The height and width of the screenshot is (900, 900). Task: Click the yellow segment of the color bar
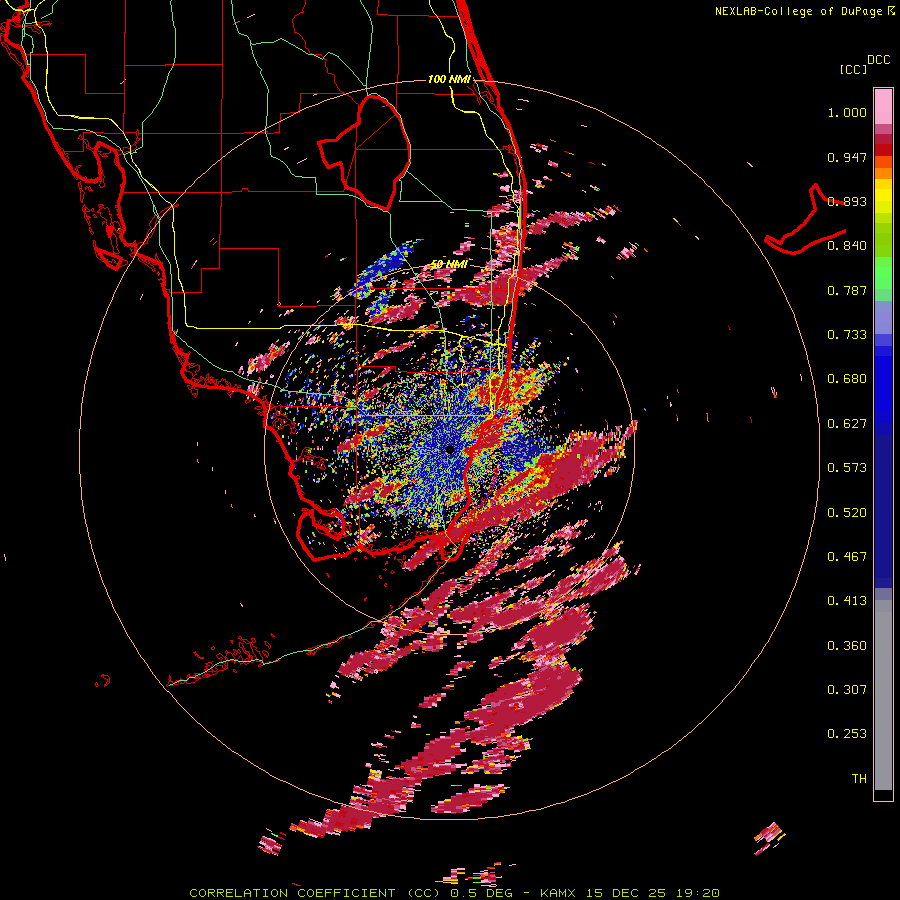tap(883, 196)
